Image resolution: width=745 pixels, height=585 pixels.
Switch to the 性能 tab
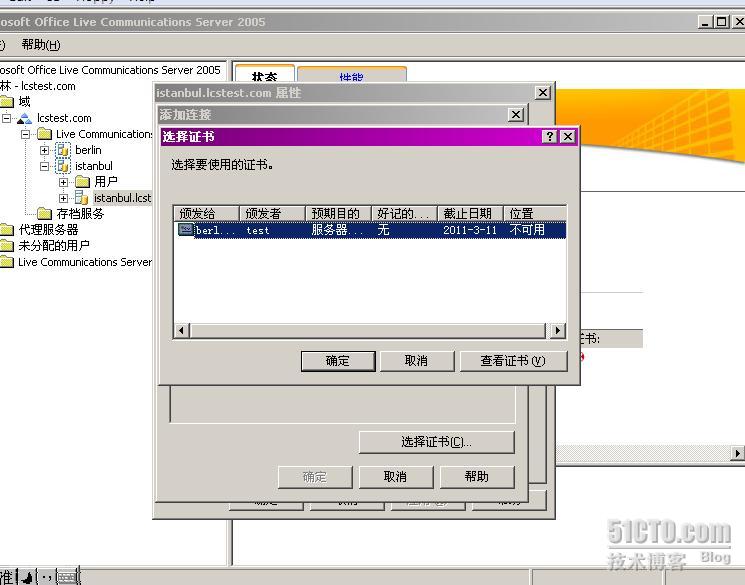(352, 76)
